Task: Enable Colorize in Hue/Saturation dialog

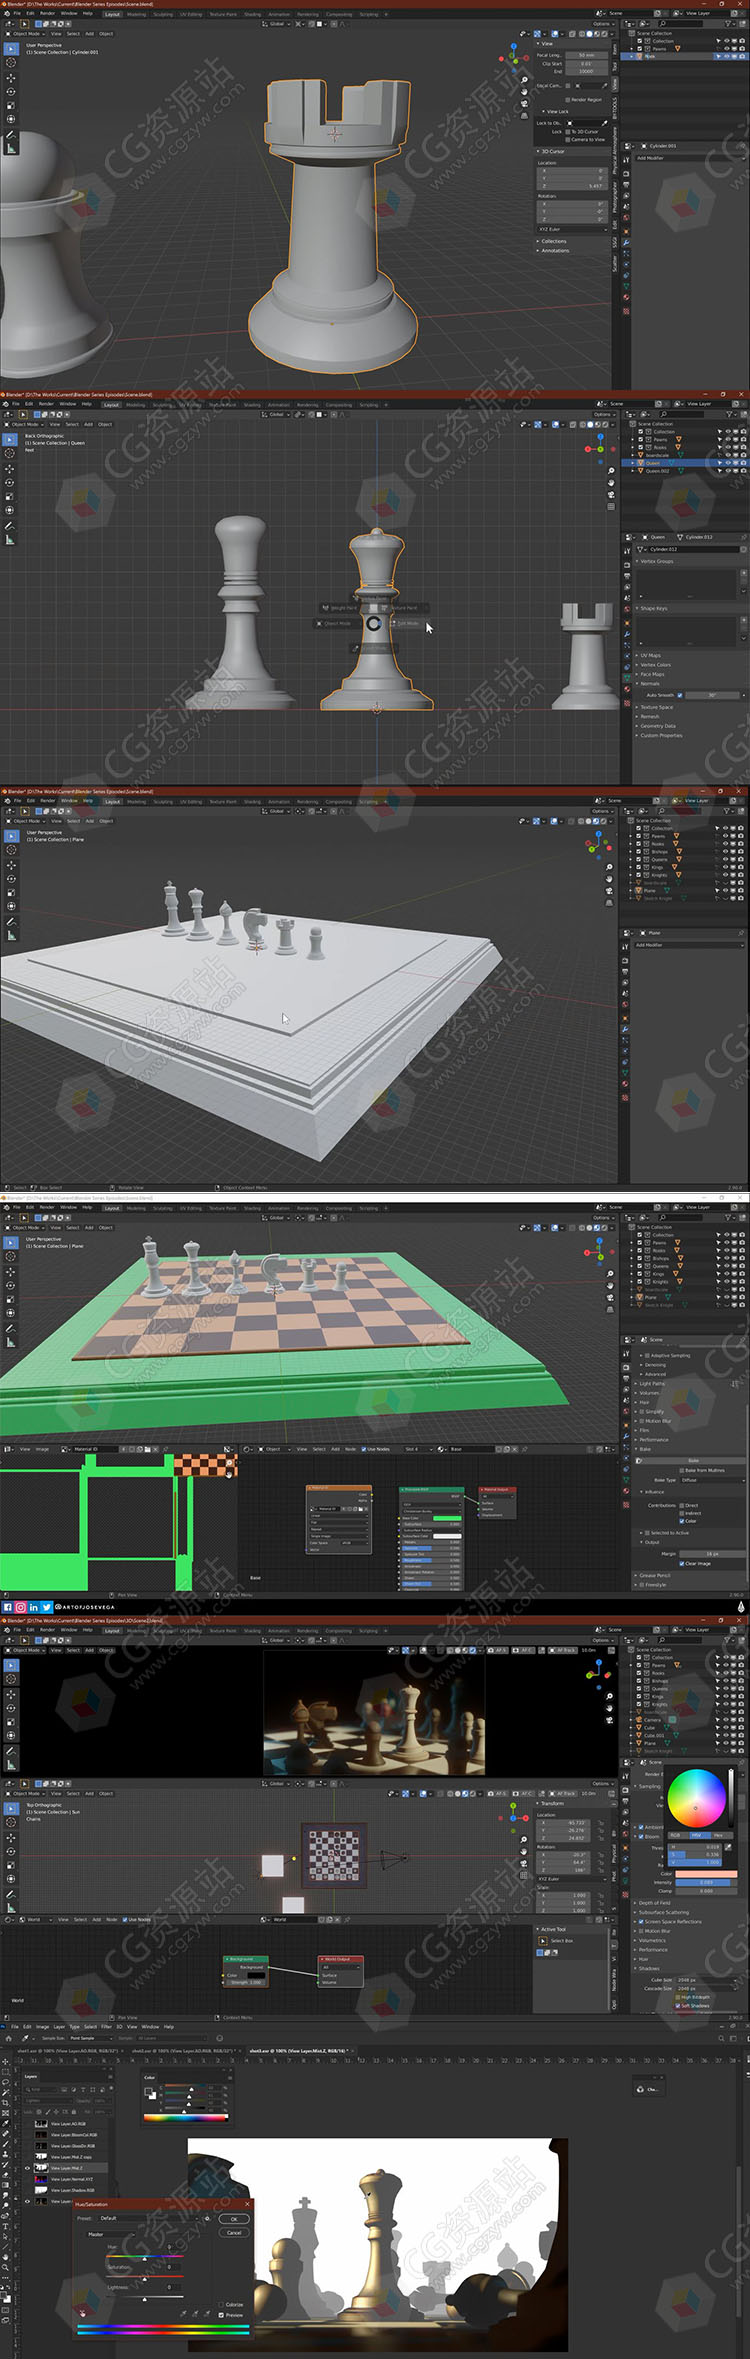Action: coord(221,2305)
